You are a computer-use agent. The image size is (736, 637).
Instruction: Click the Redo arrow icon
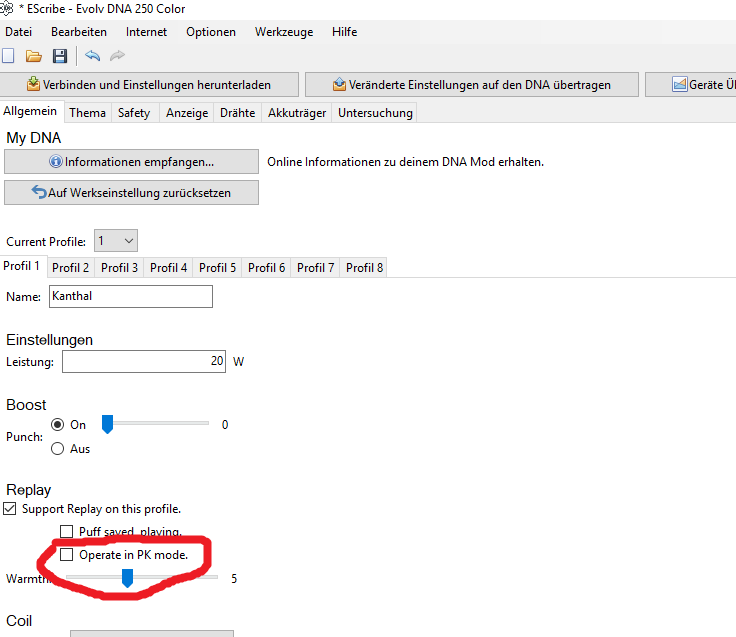point(117,56)
